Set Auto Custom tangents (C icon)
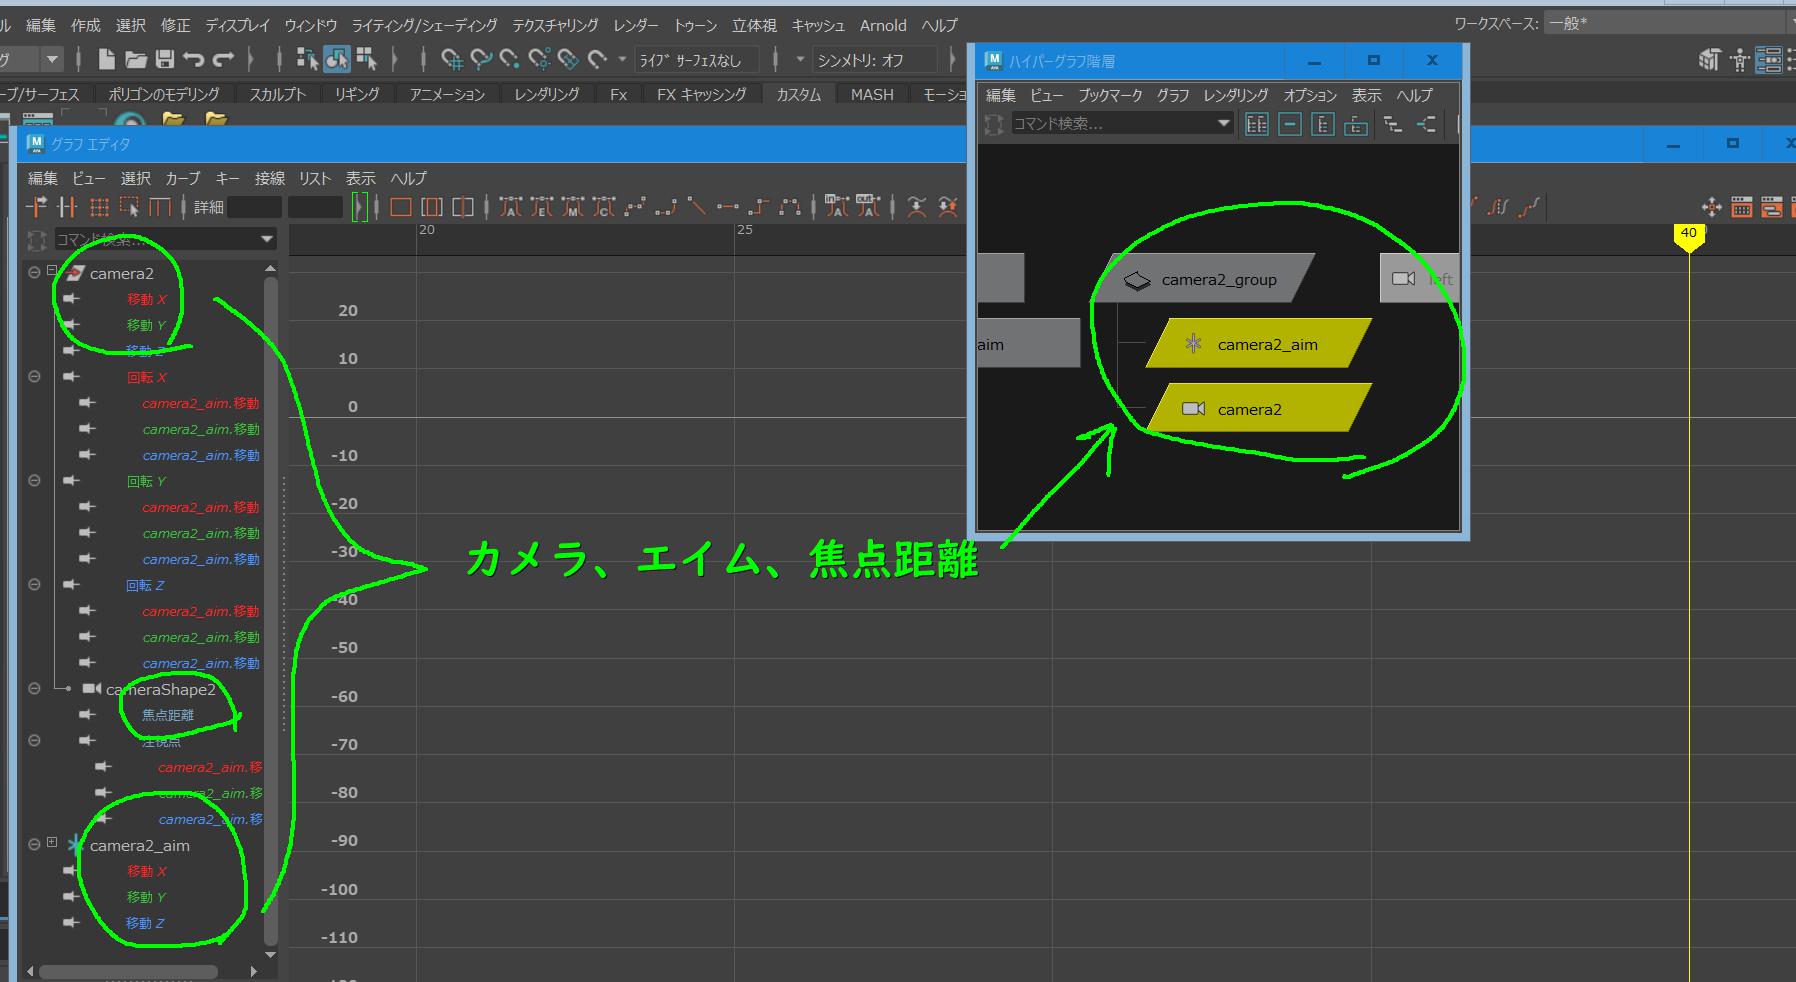 pos(603,207)
